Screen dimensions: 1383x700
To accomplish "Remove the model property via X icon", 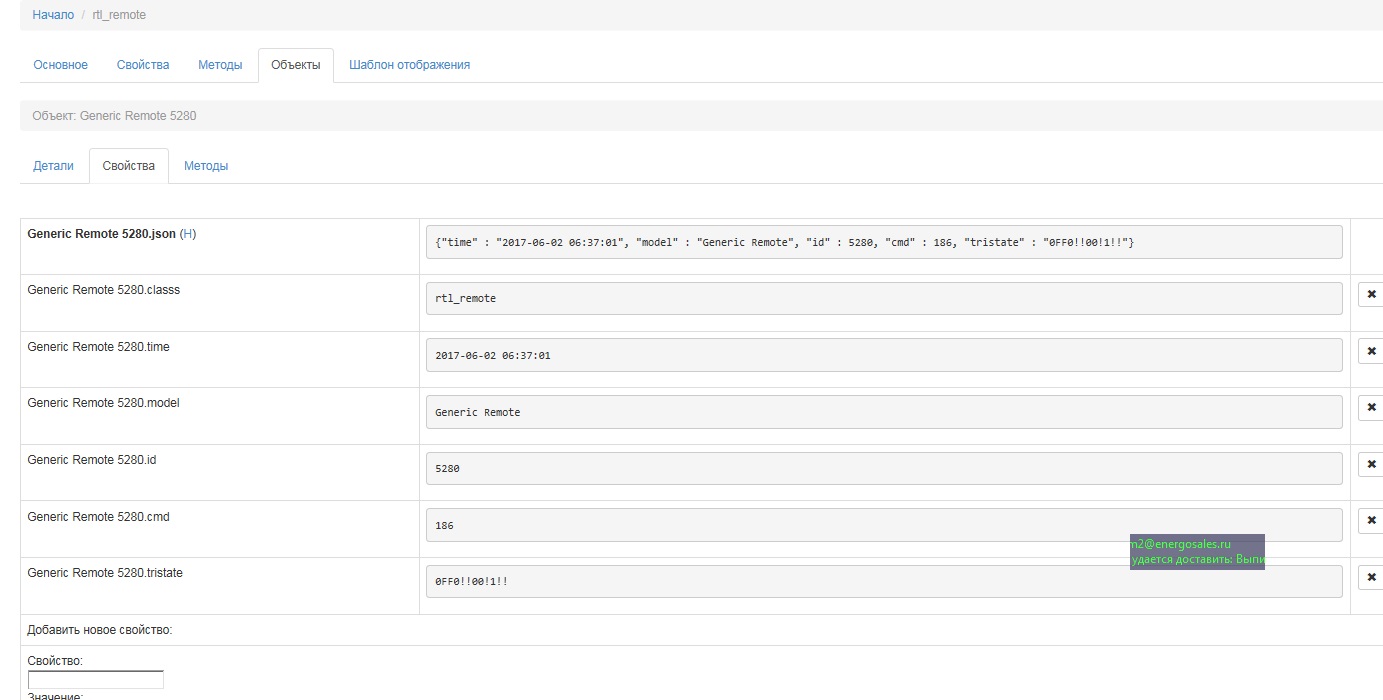I will click(x=1371, y=408).
